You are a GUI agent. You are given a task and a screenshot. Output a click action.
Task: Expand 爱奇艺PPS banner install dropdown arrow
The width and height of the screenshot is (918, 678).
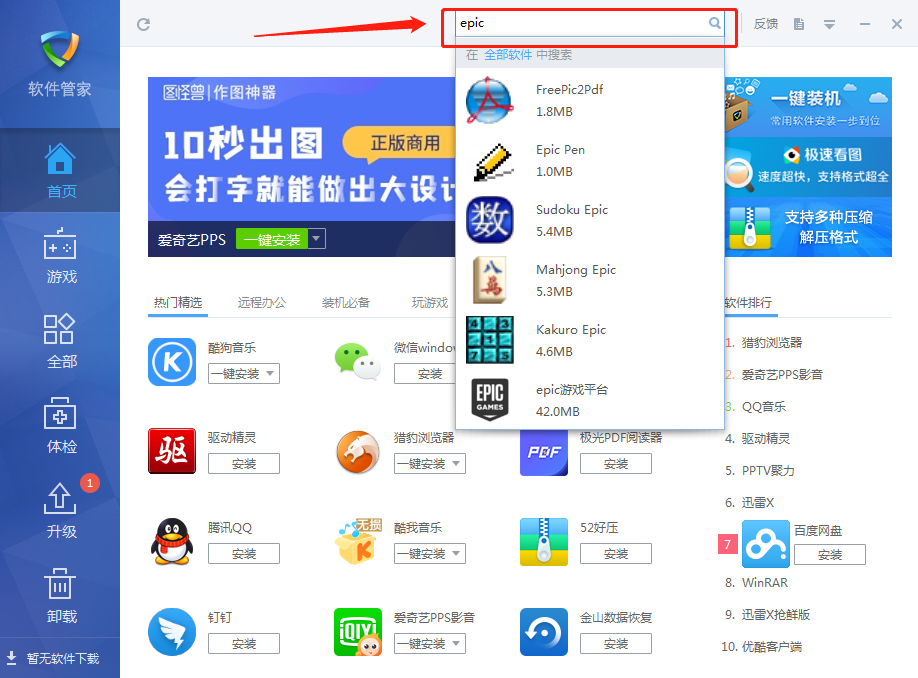click(x=316, y=239)
